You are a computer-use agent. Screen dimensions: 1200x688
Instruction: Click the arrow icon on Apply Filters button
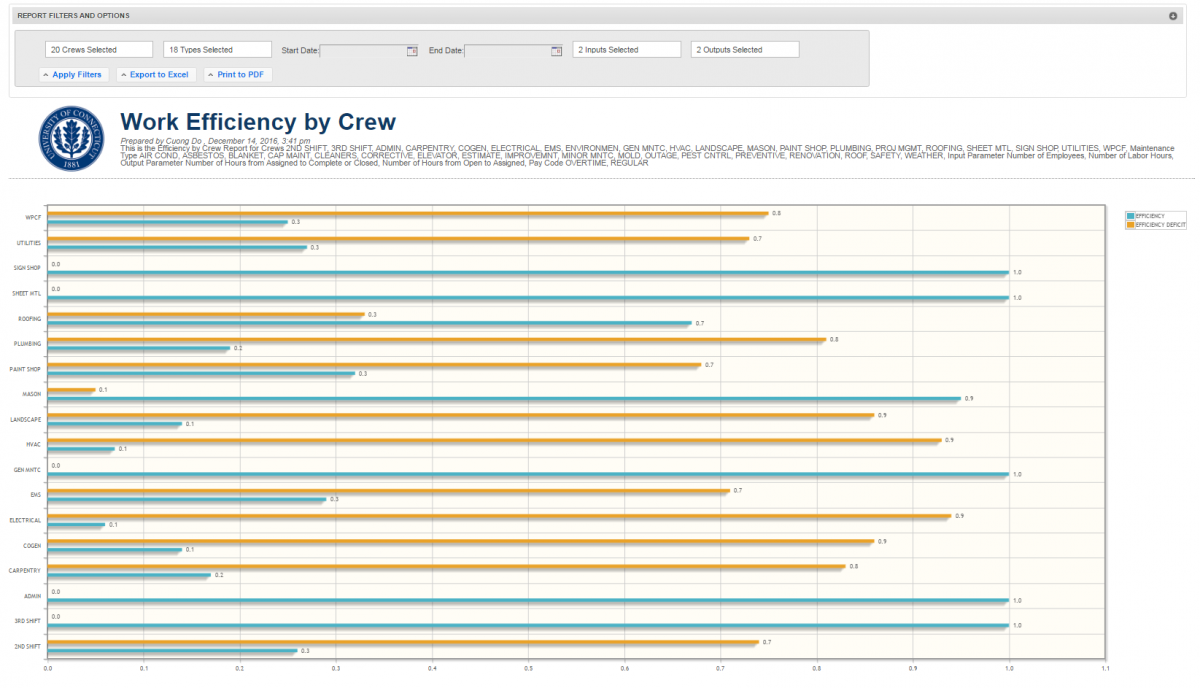(x=47, y=74)
